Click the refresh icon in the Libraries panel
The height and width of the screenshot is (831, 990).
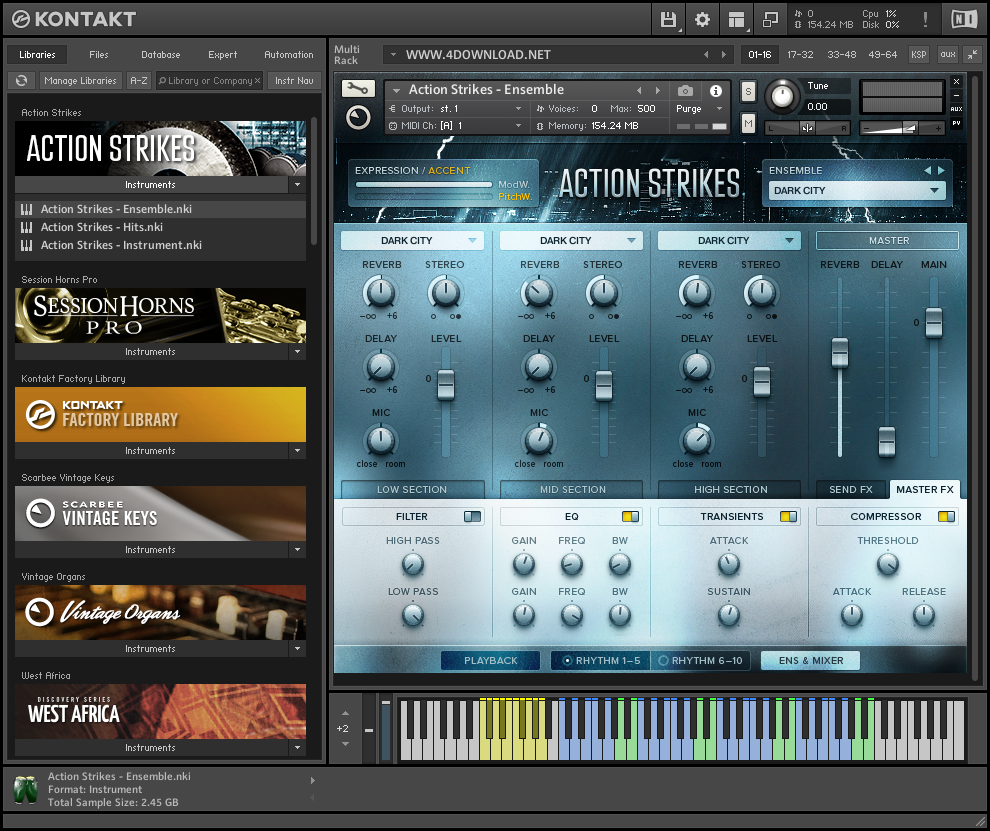pos(21,80)
